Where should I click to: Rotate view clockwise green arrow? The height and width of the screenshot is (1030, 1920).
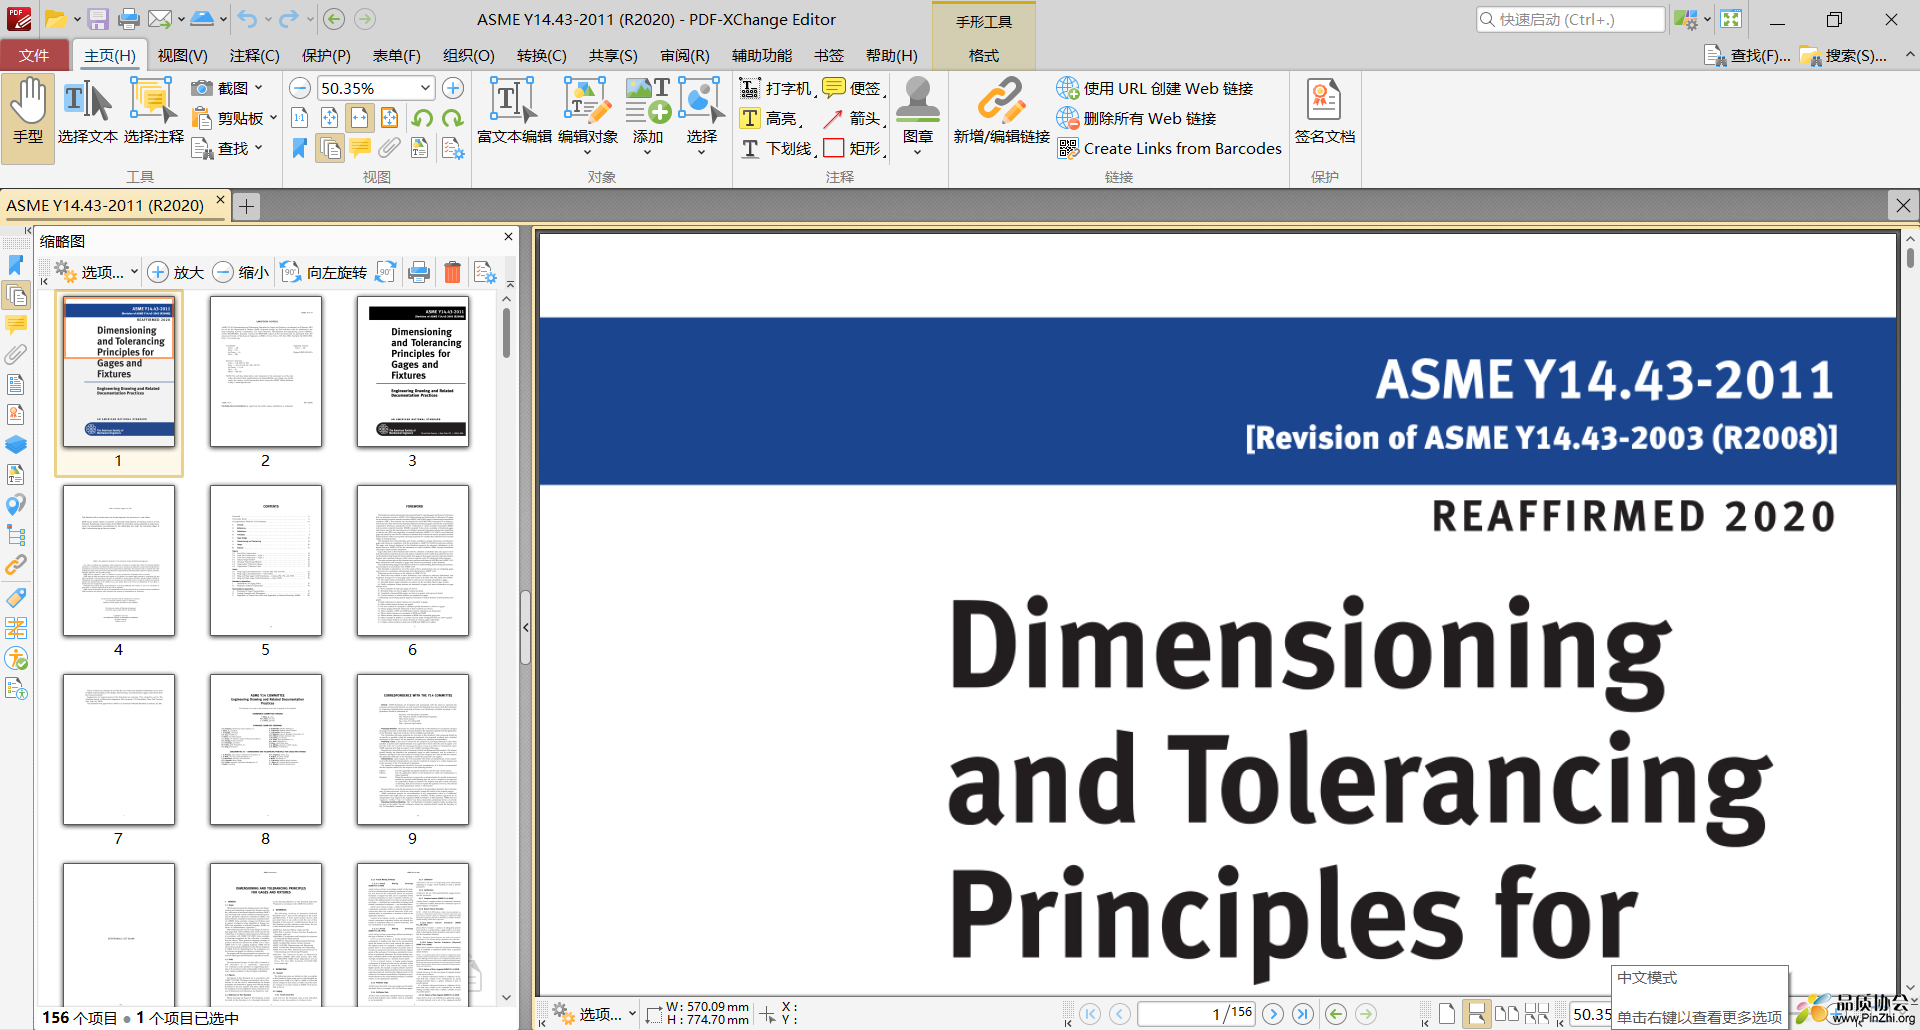tap(452, 118)
